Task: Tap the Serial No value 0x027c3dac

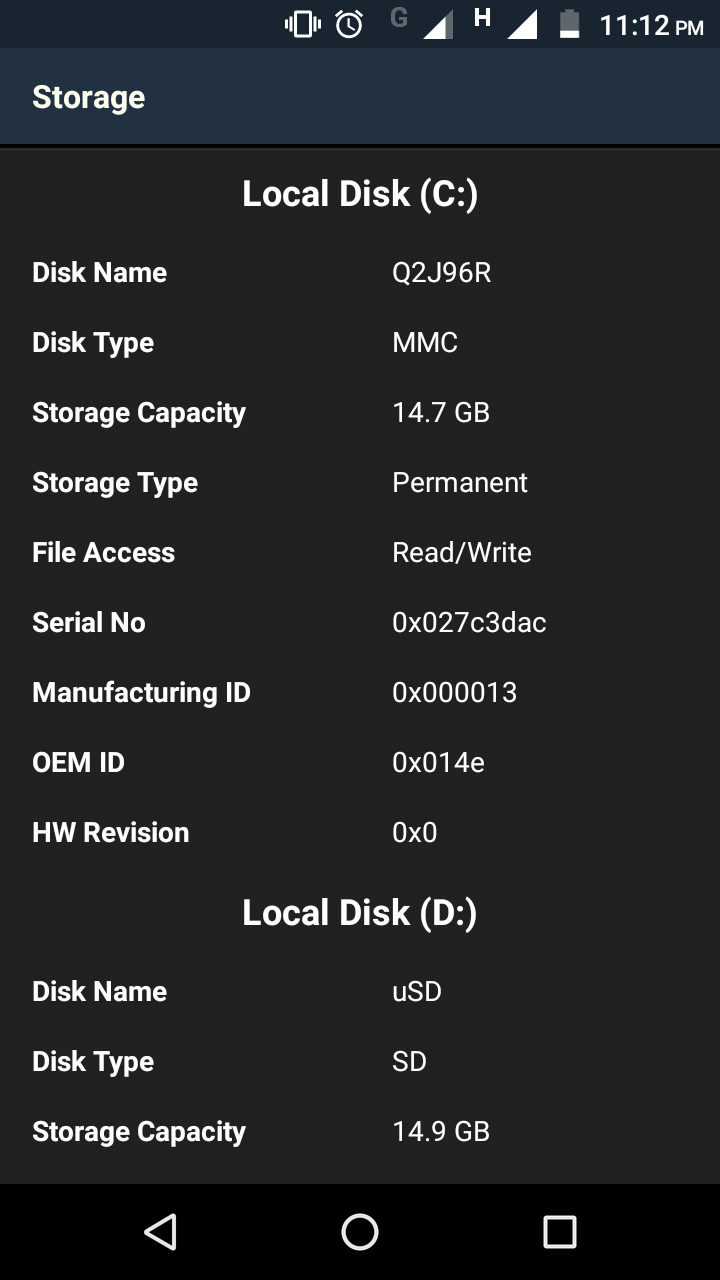Action: (469, 623)
